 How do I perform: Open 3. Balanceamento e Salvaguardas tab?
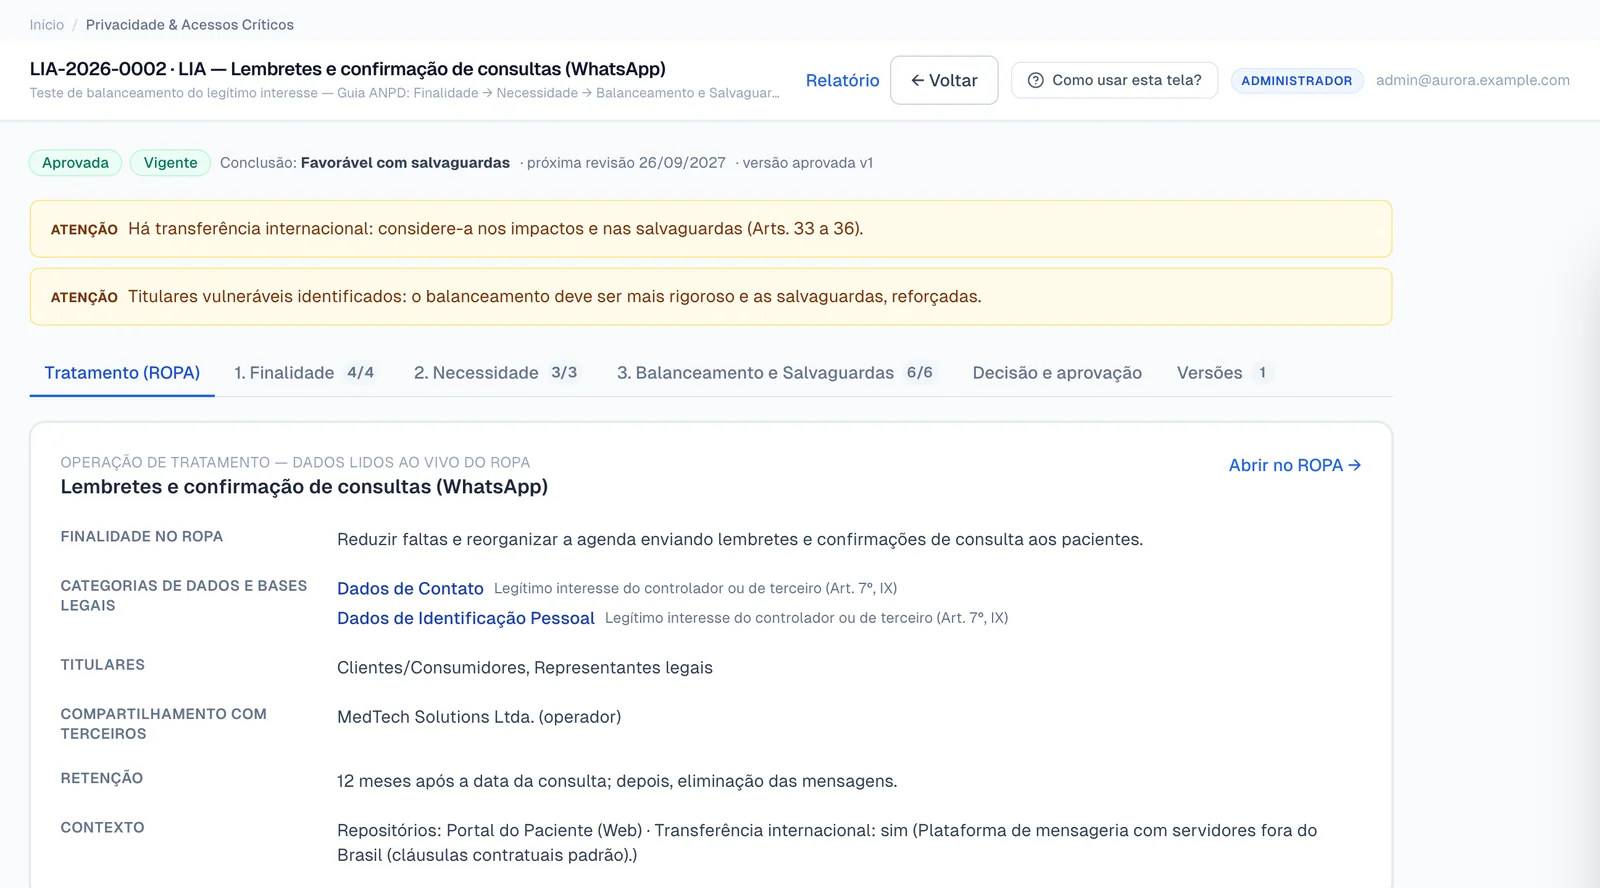click(775, 373)
